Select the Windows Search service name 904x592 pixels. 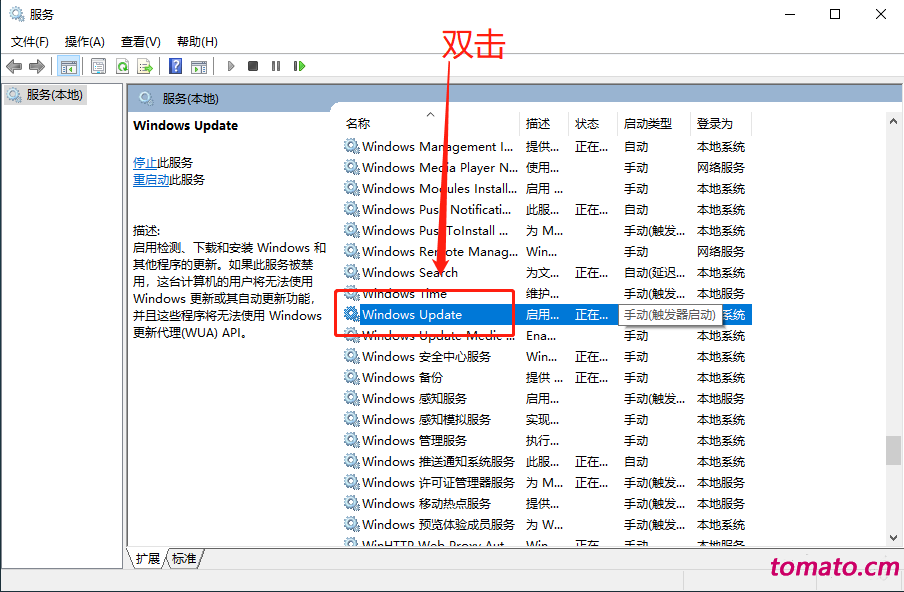410,273
